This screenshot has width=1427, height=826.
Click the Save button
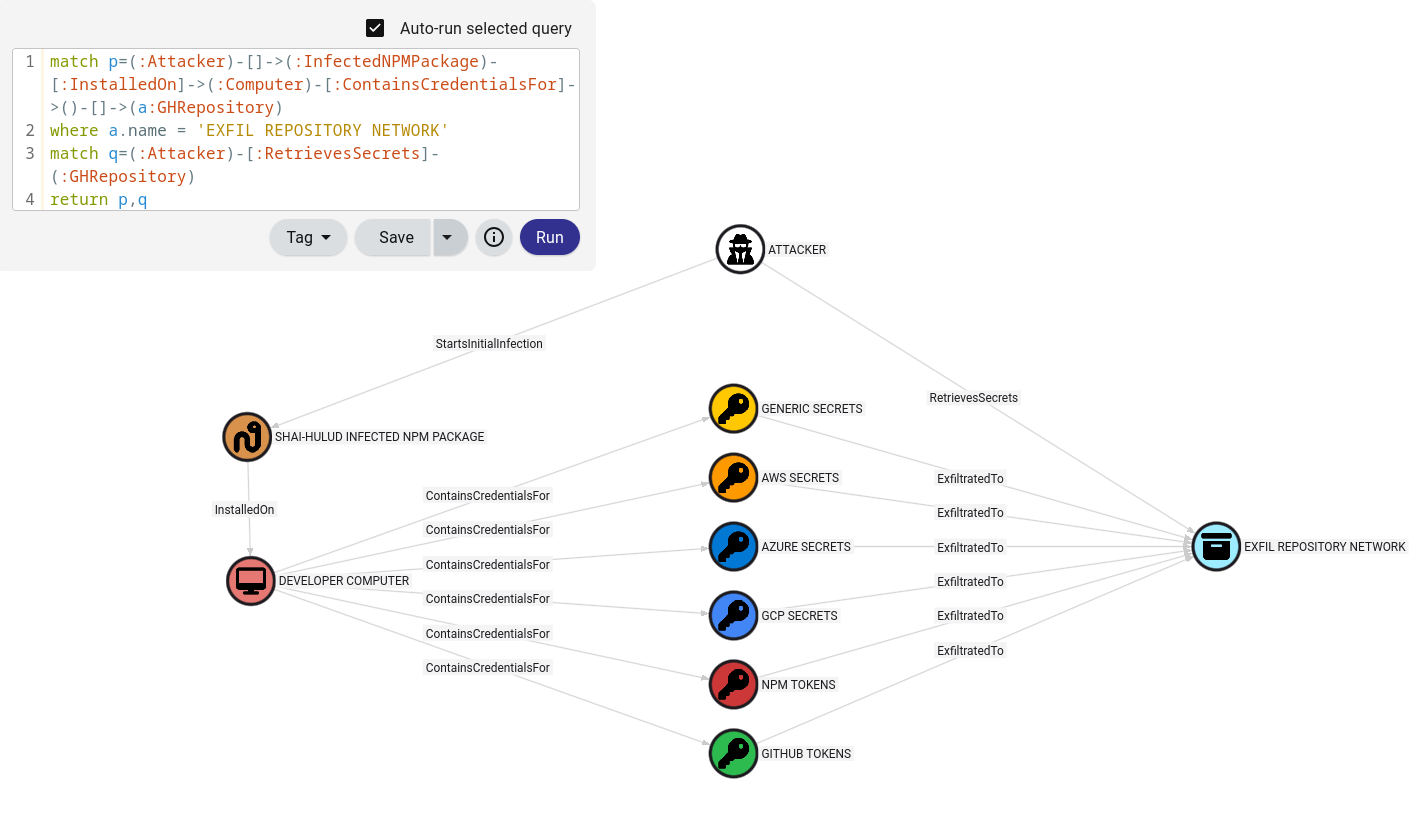[396, 237]
